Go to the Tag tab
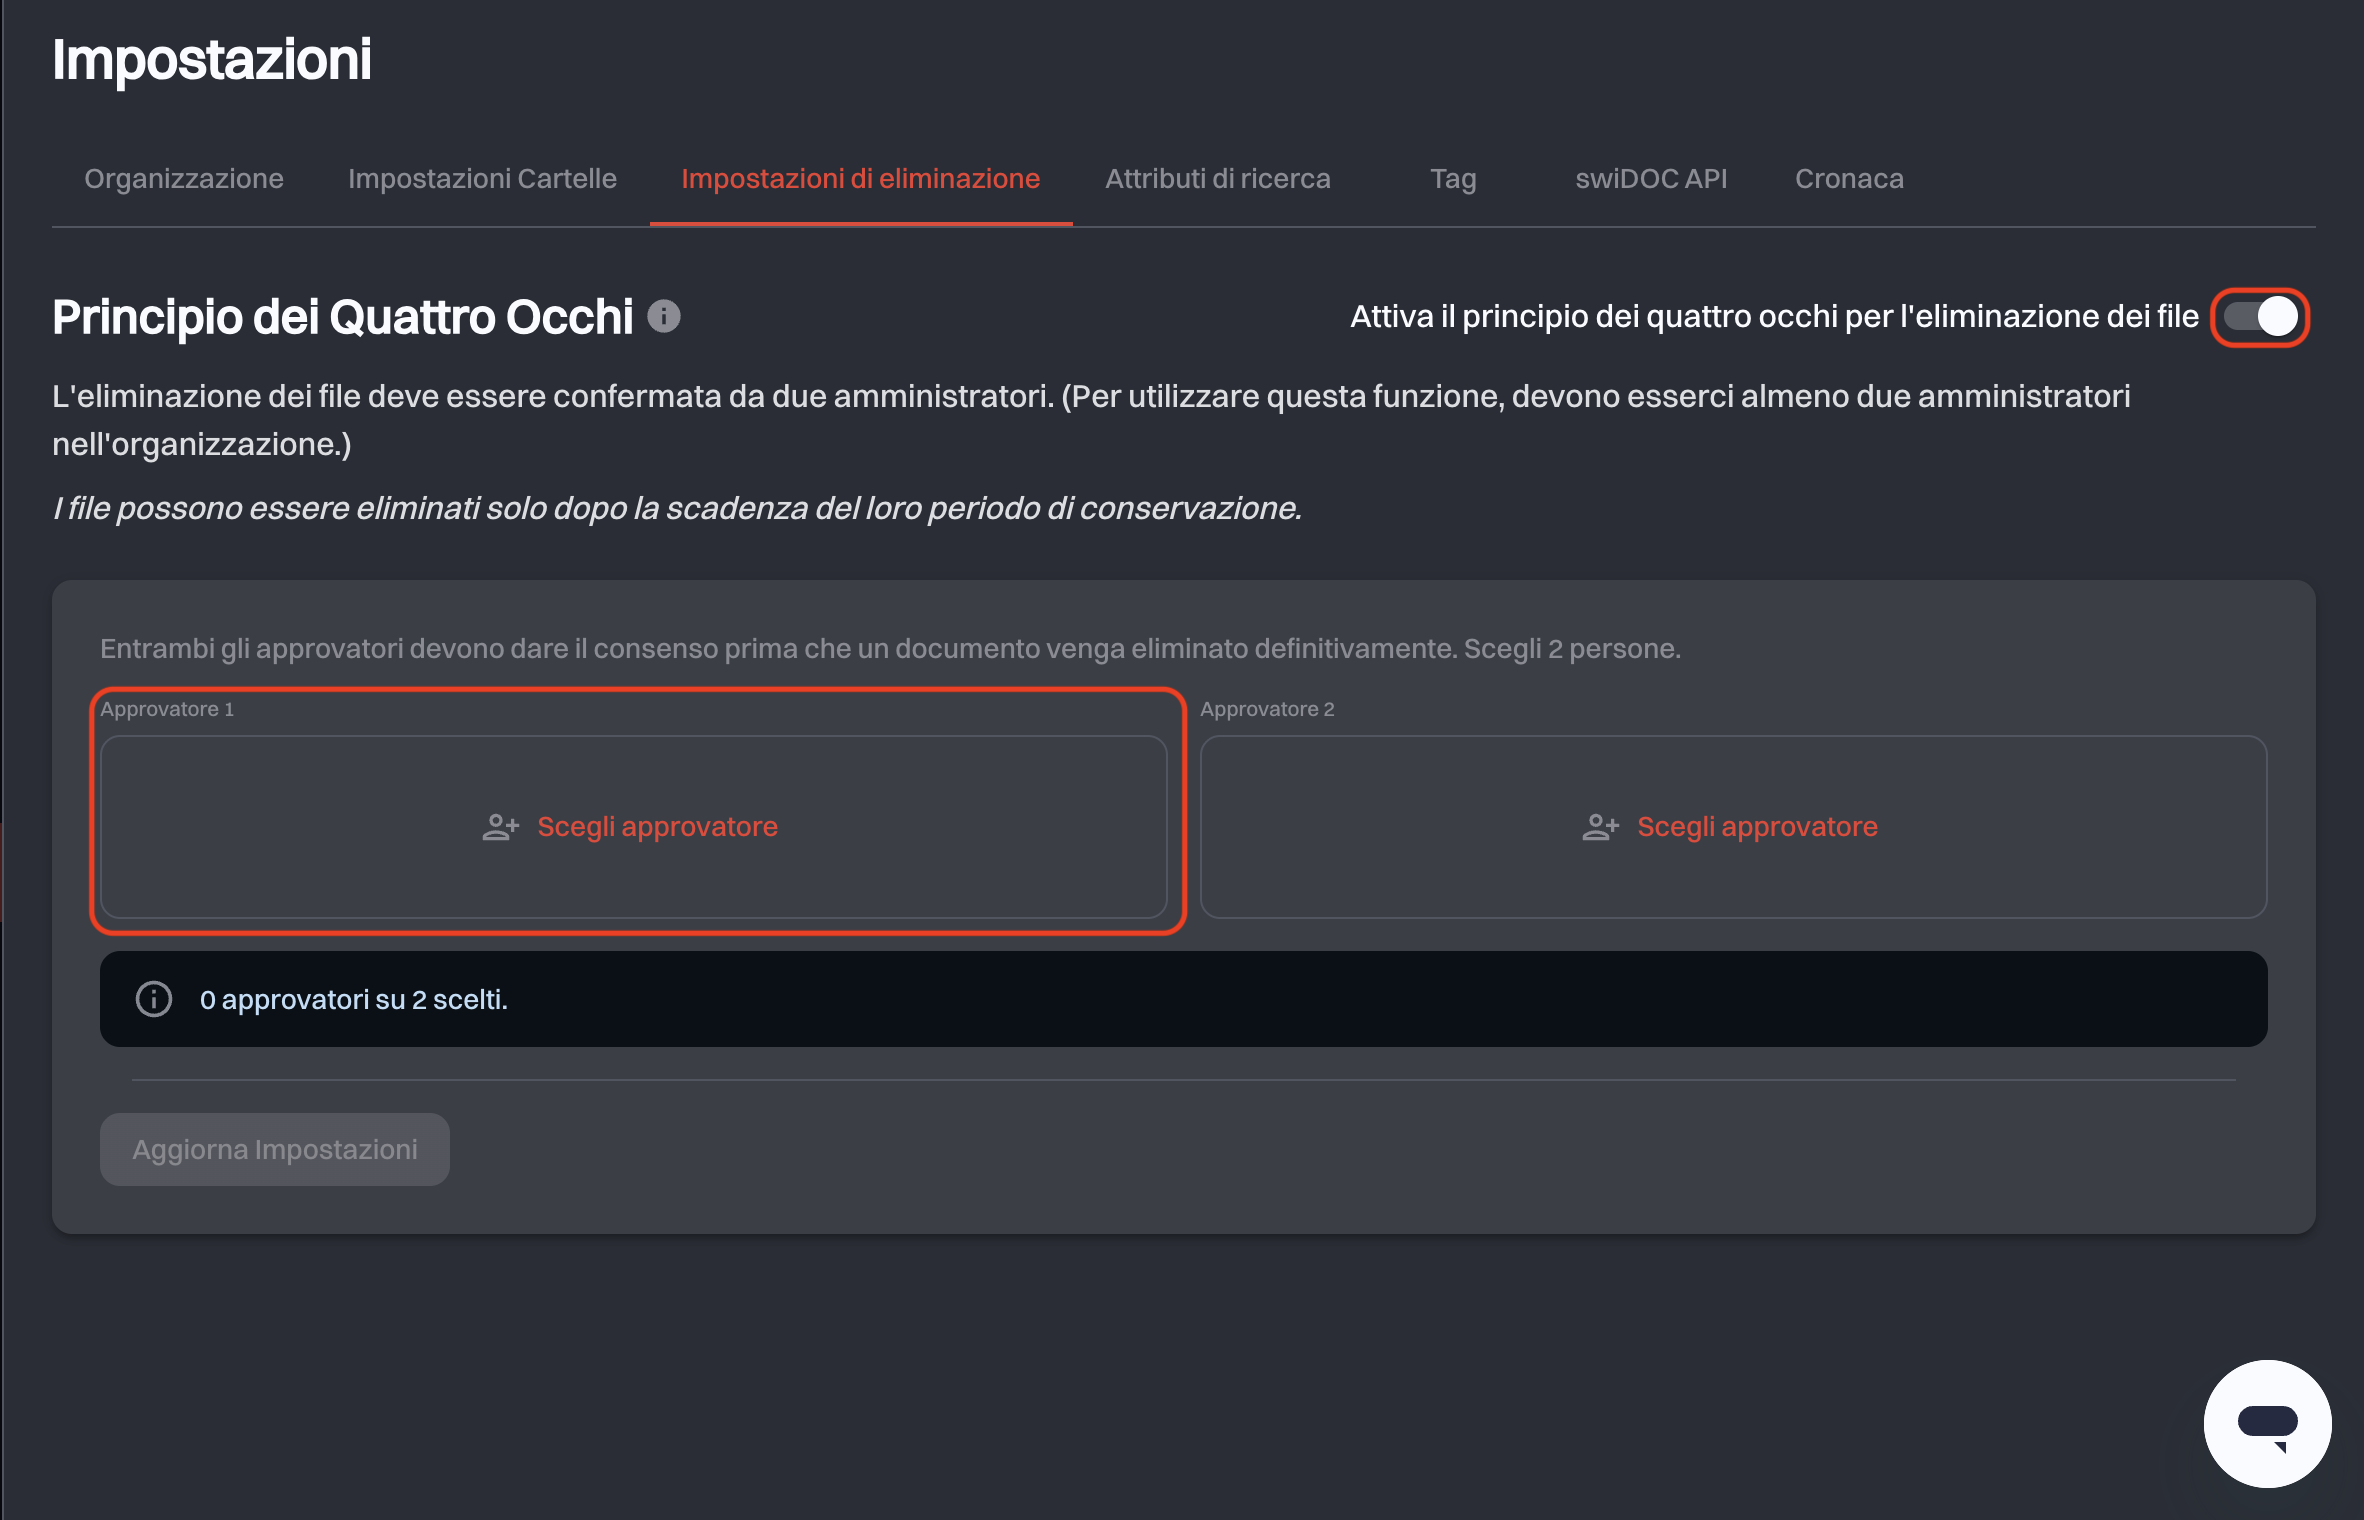 (x=1453, y=179)
